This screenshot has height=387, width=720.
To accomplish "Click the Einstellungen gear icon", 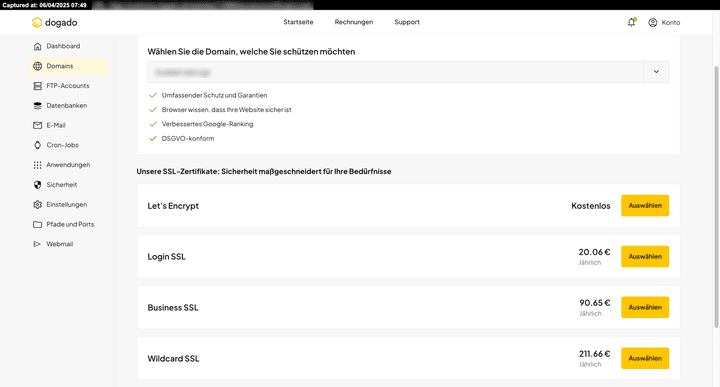I will [x=38, y=204].
